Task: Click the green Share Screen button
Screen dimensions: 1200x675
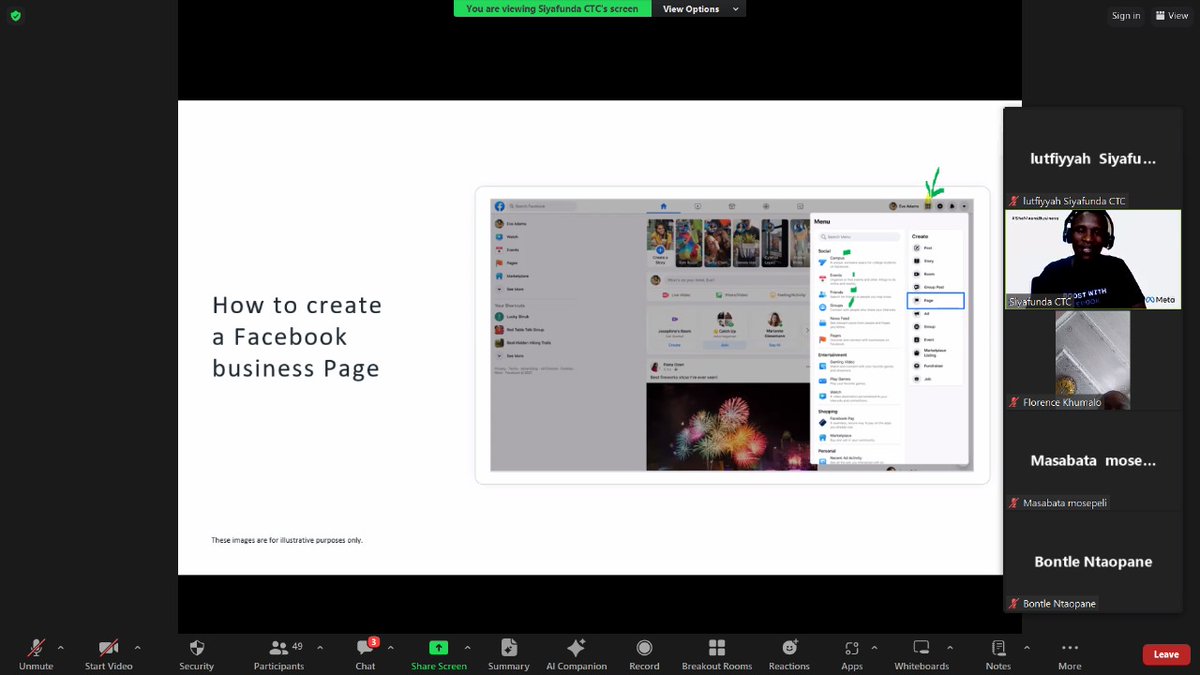Action: coord(439,654)
